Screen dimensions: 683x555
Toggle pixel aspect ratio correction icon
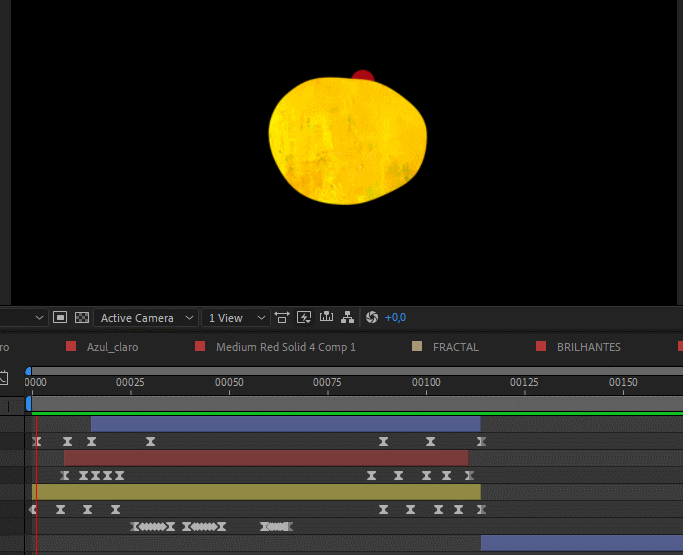click(282, 318)
